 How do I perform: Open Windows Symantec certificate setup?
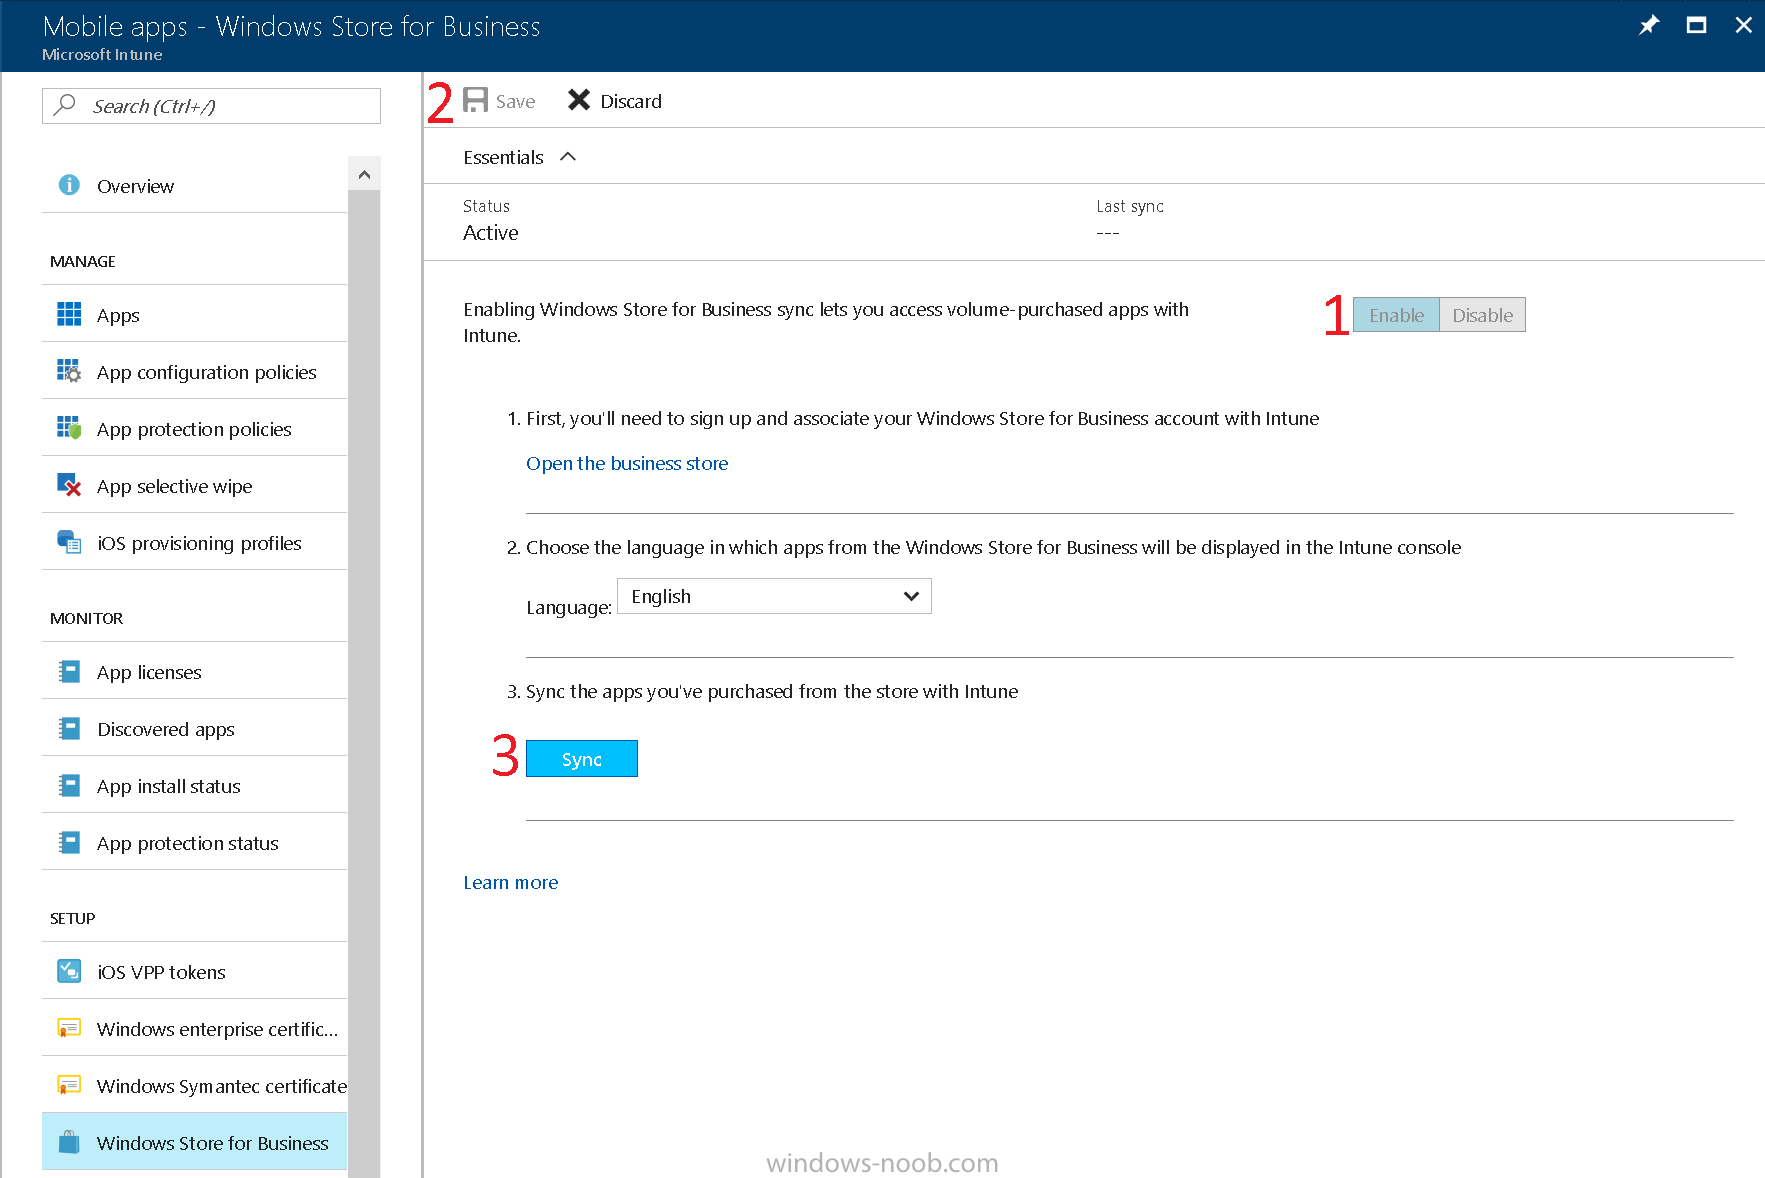(x=195, y=1085)
